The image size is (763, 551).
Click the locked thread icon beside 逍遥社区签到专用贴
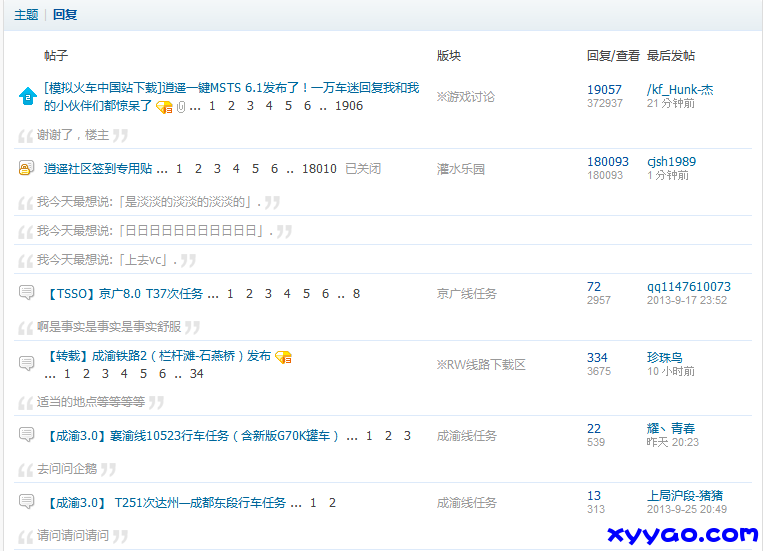click(26, 168)
